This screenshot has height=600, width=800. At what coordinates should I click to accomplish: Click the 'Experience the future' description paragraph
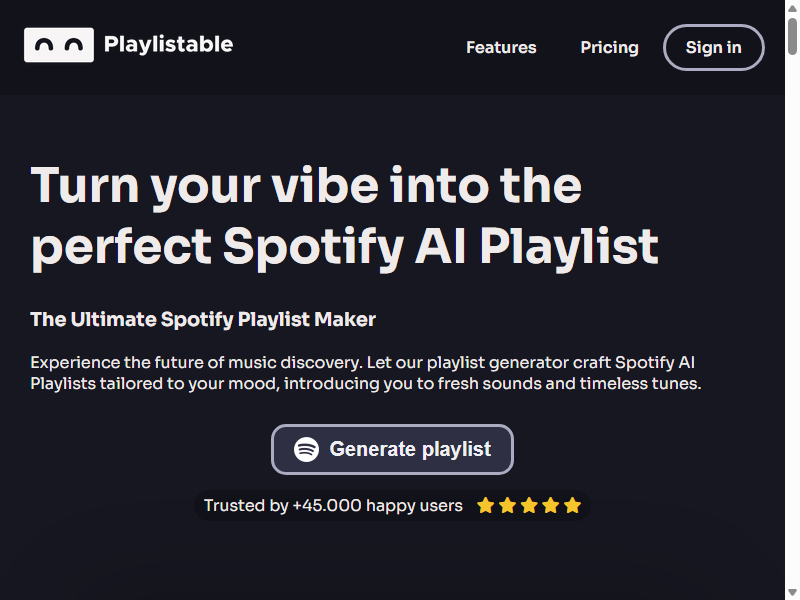(366, 373)
